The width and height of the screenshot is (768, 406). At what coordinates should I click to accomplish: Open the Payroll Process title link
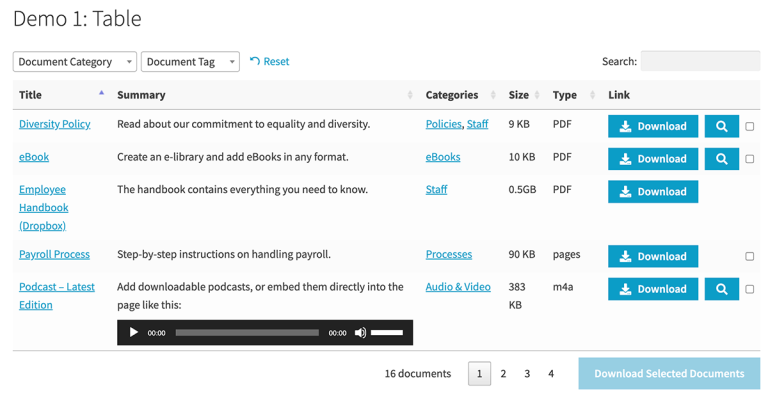pyautogui.click(x=54, y=254)
